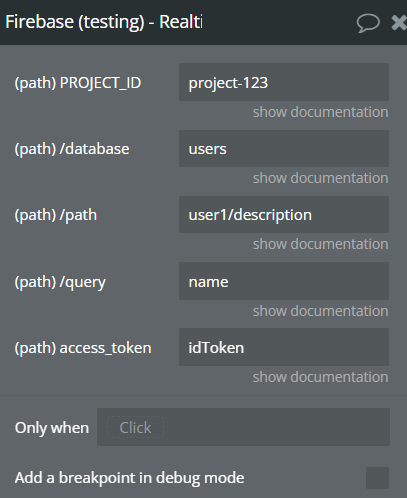Click the /query field containing name
The image size is (407, 498).
tap(284, 281)
